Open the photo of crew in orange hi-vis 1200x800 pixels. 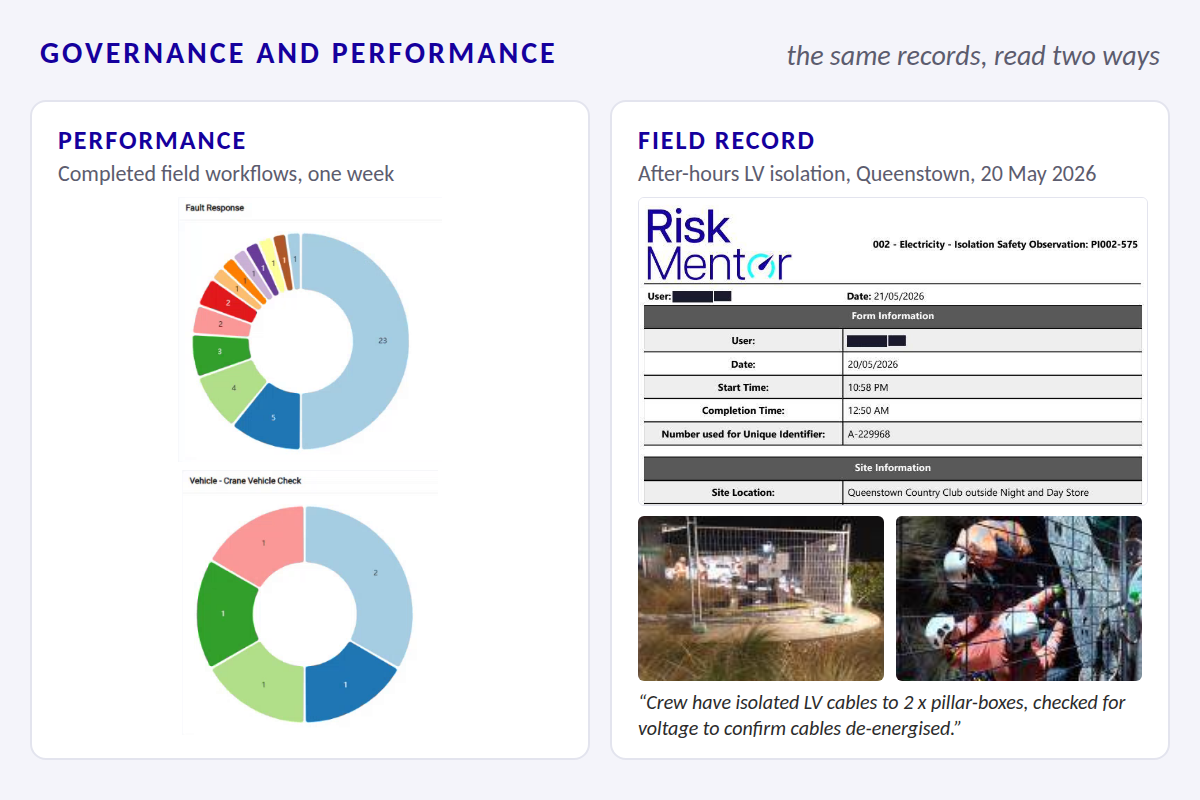[1019, 598]
